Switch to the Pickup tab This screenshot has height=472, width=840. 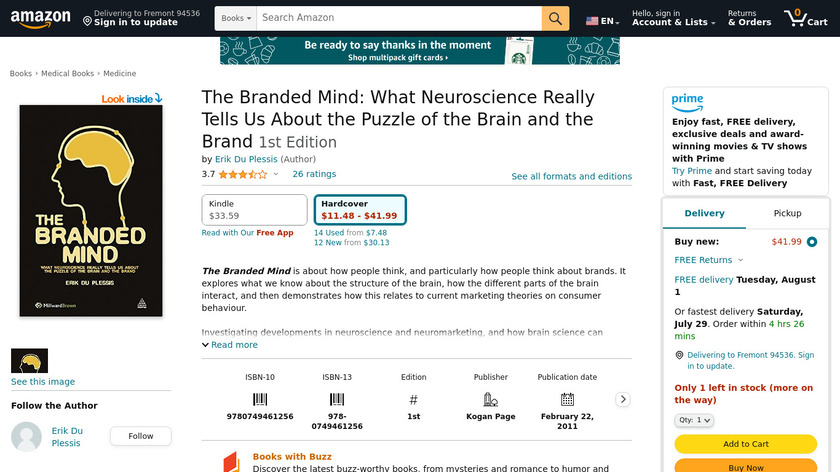(x=787, y=213)
